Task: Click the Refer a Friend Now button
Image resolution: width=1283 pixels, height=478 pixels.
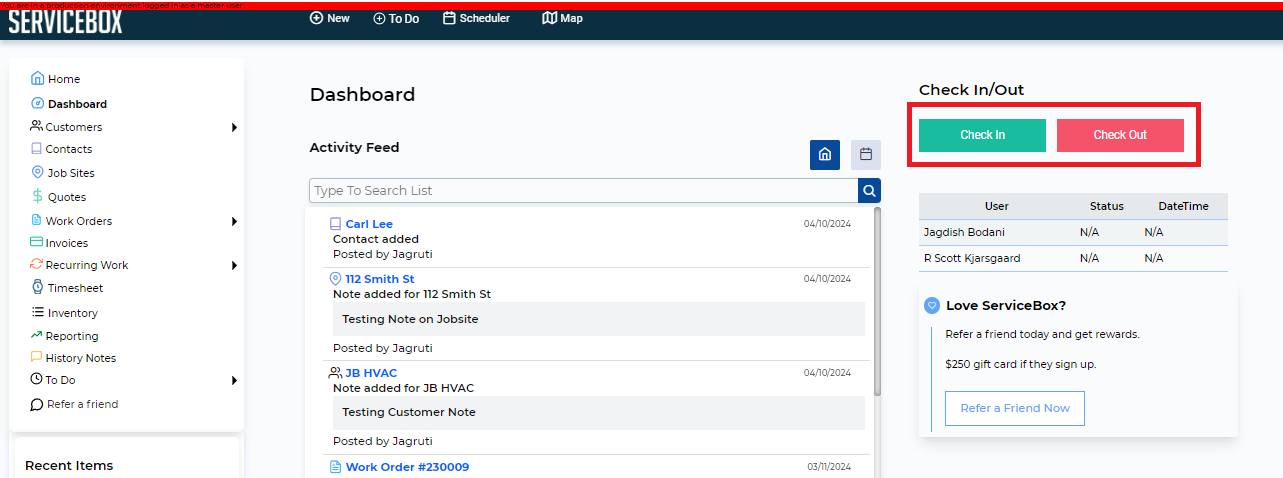Action: click(1015, 408)
